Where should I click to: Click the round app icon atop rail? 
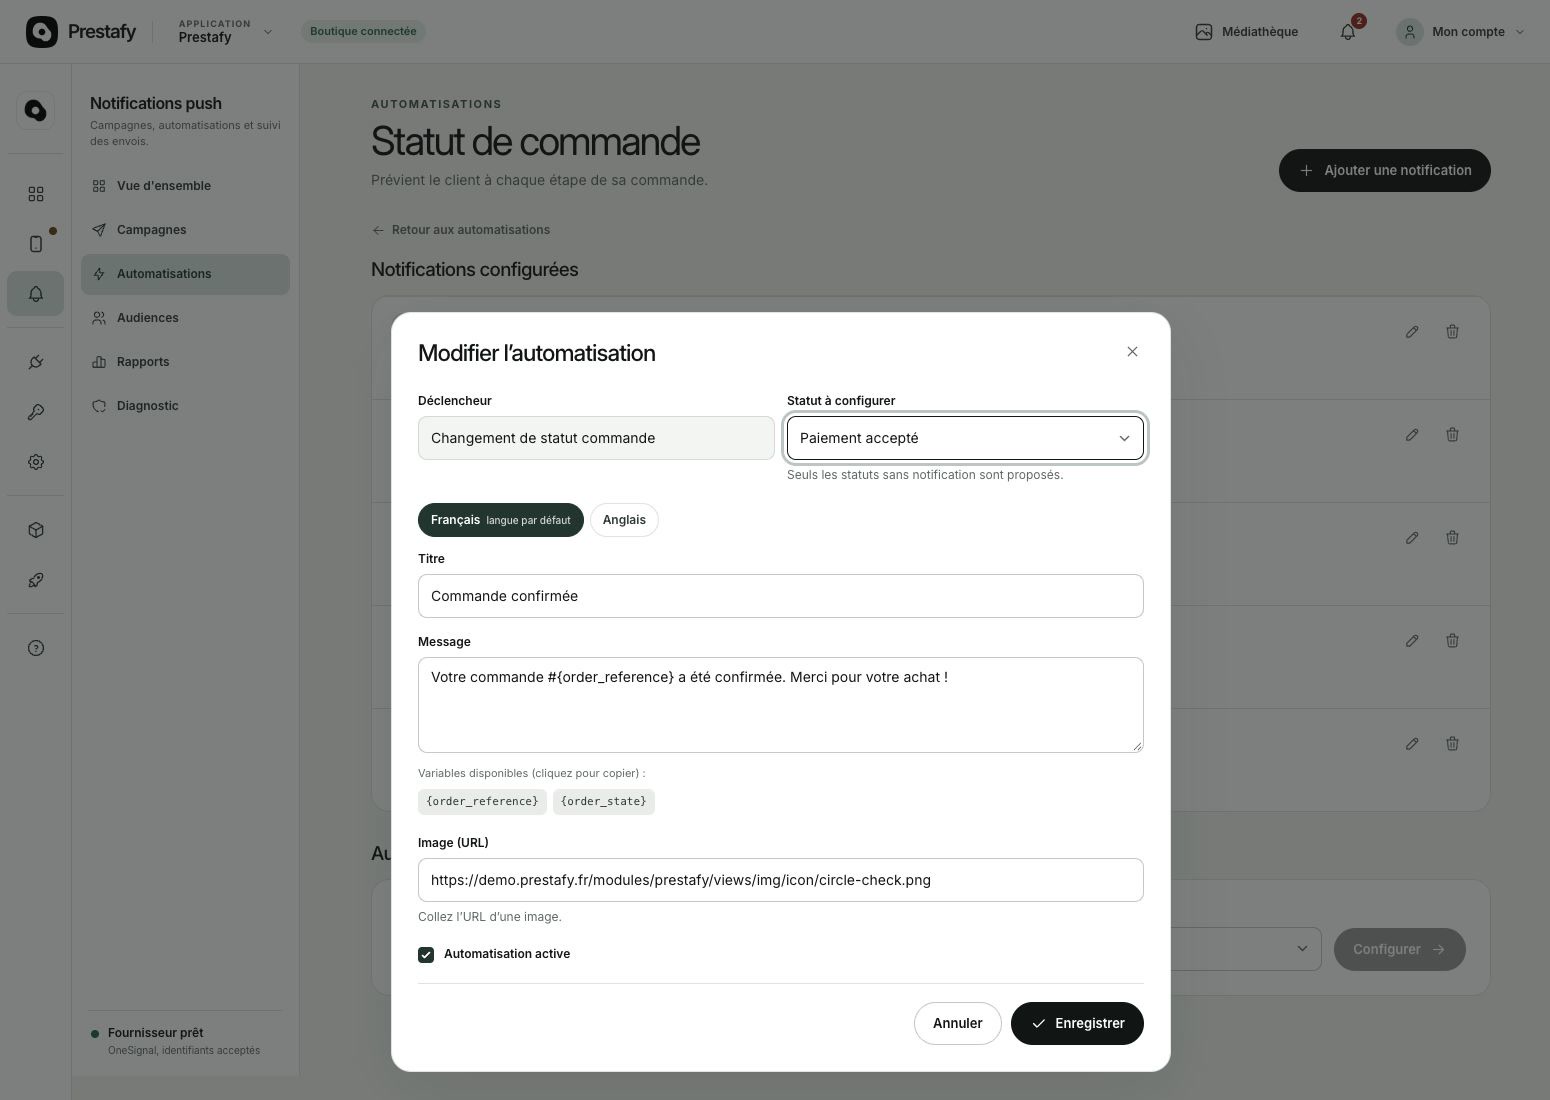36,110
